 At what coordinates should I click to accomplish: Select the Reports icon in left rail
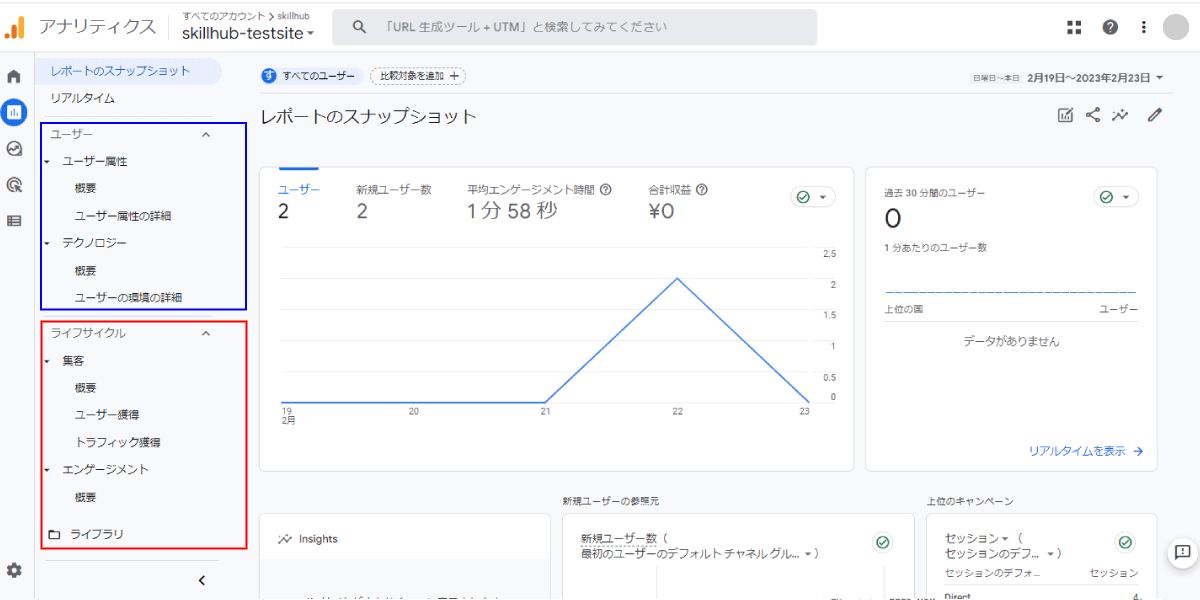click(x=14, y=112)
